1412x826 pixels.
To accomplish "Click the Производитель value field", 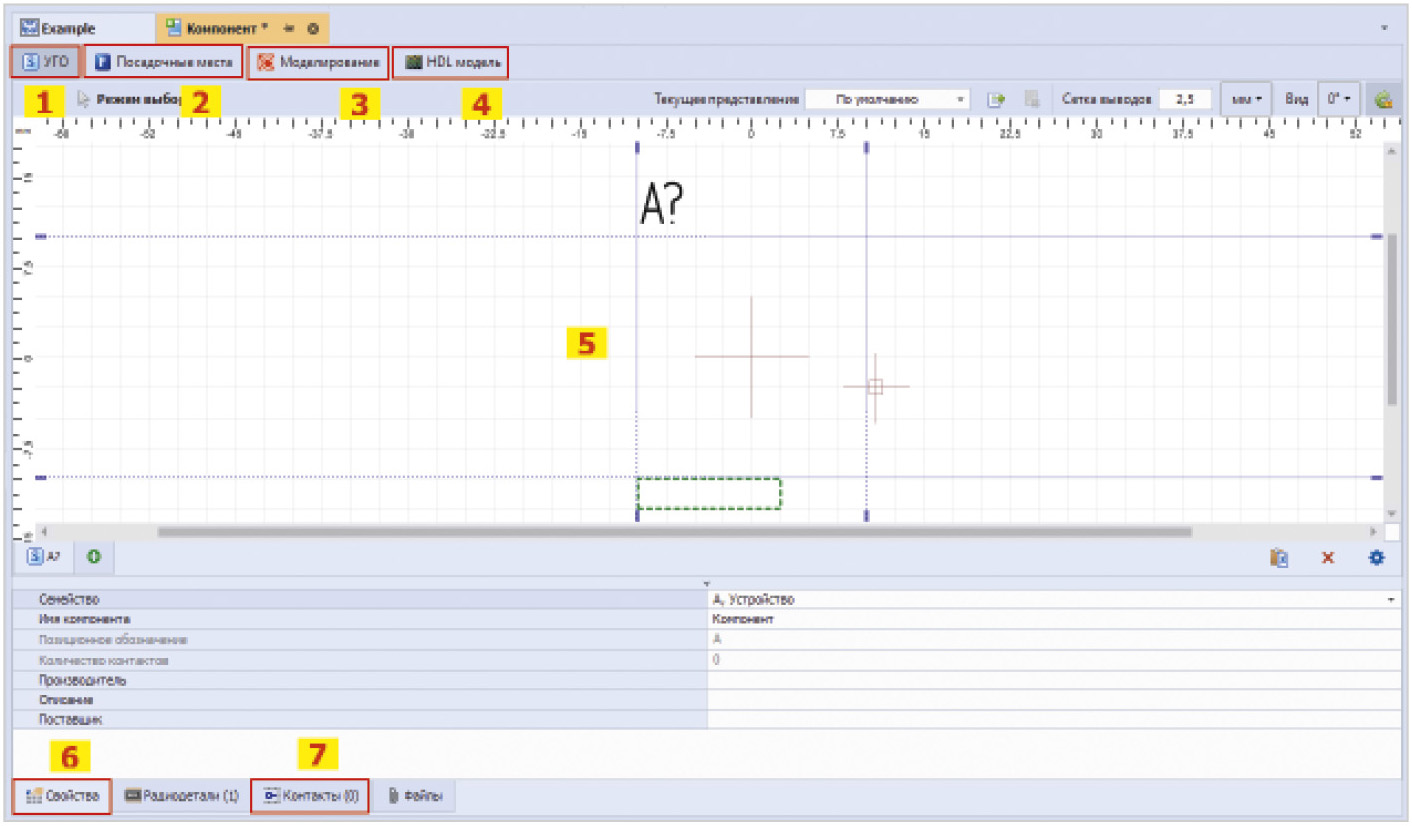I will click(1053, 680).
